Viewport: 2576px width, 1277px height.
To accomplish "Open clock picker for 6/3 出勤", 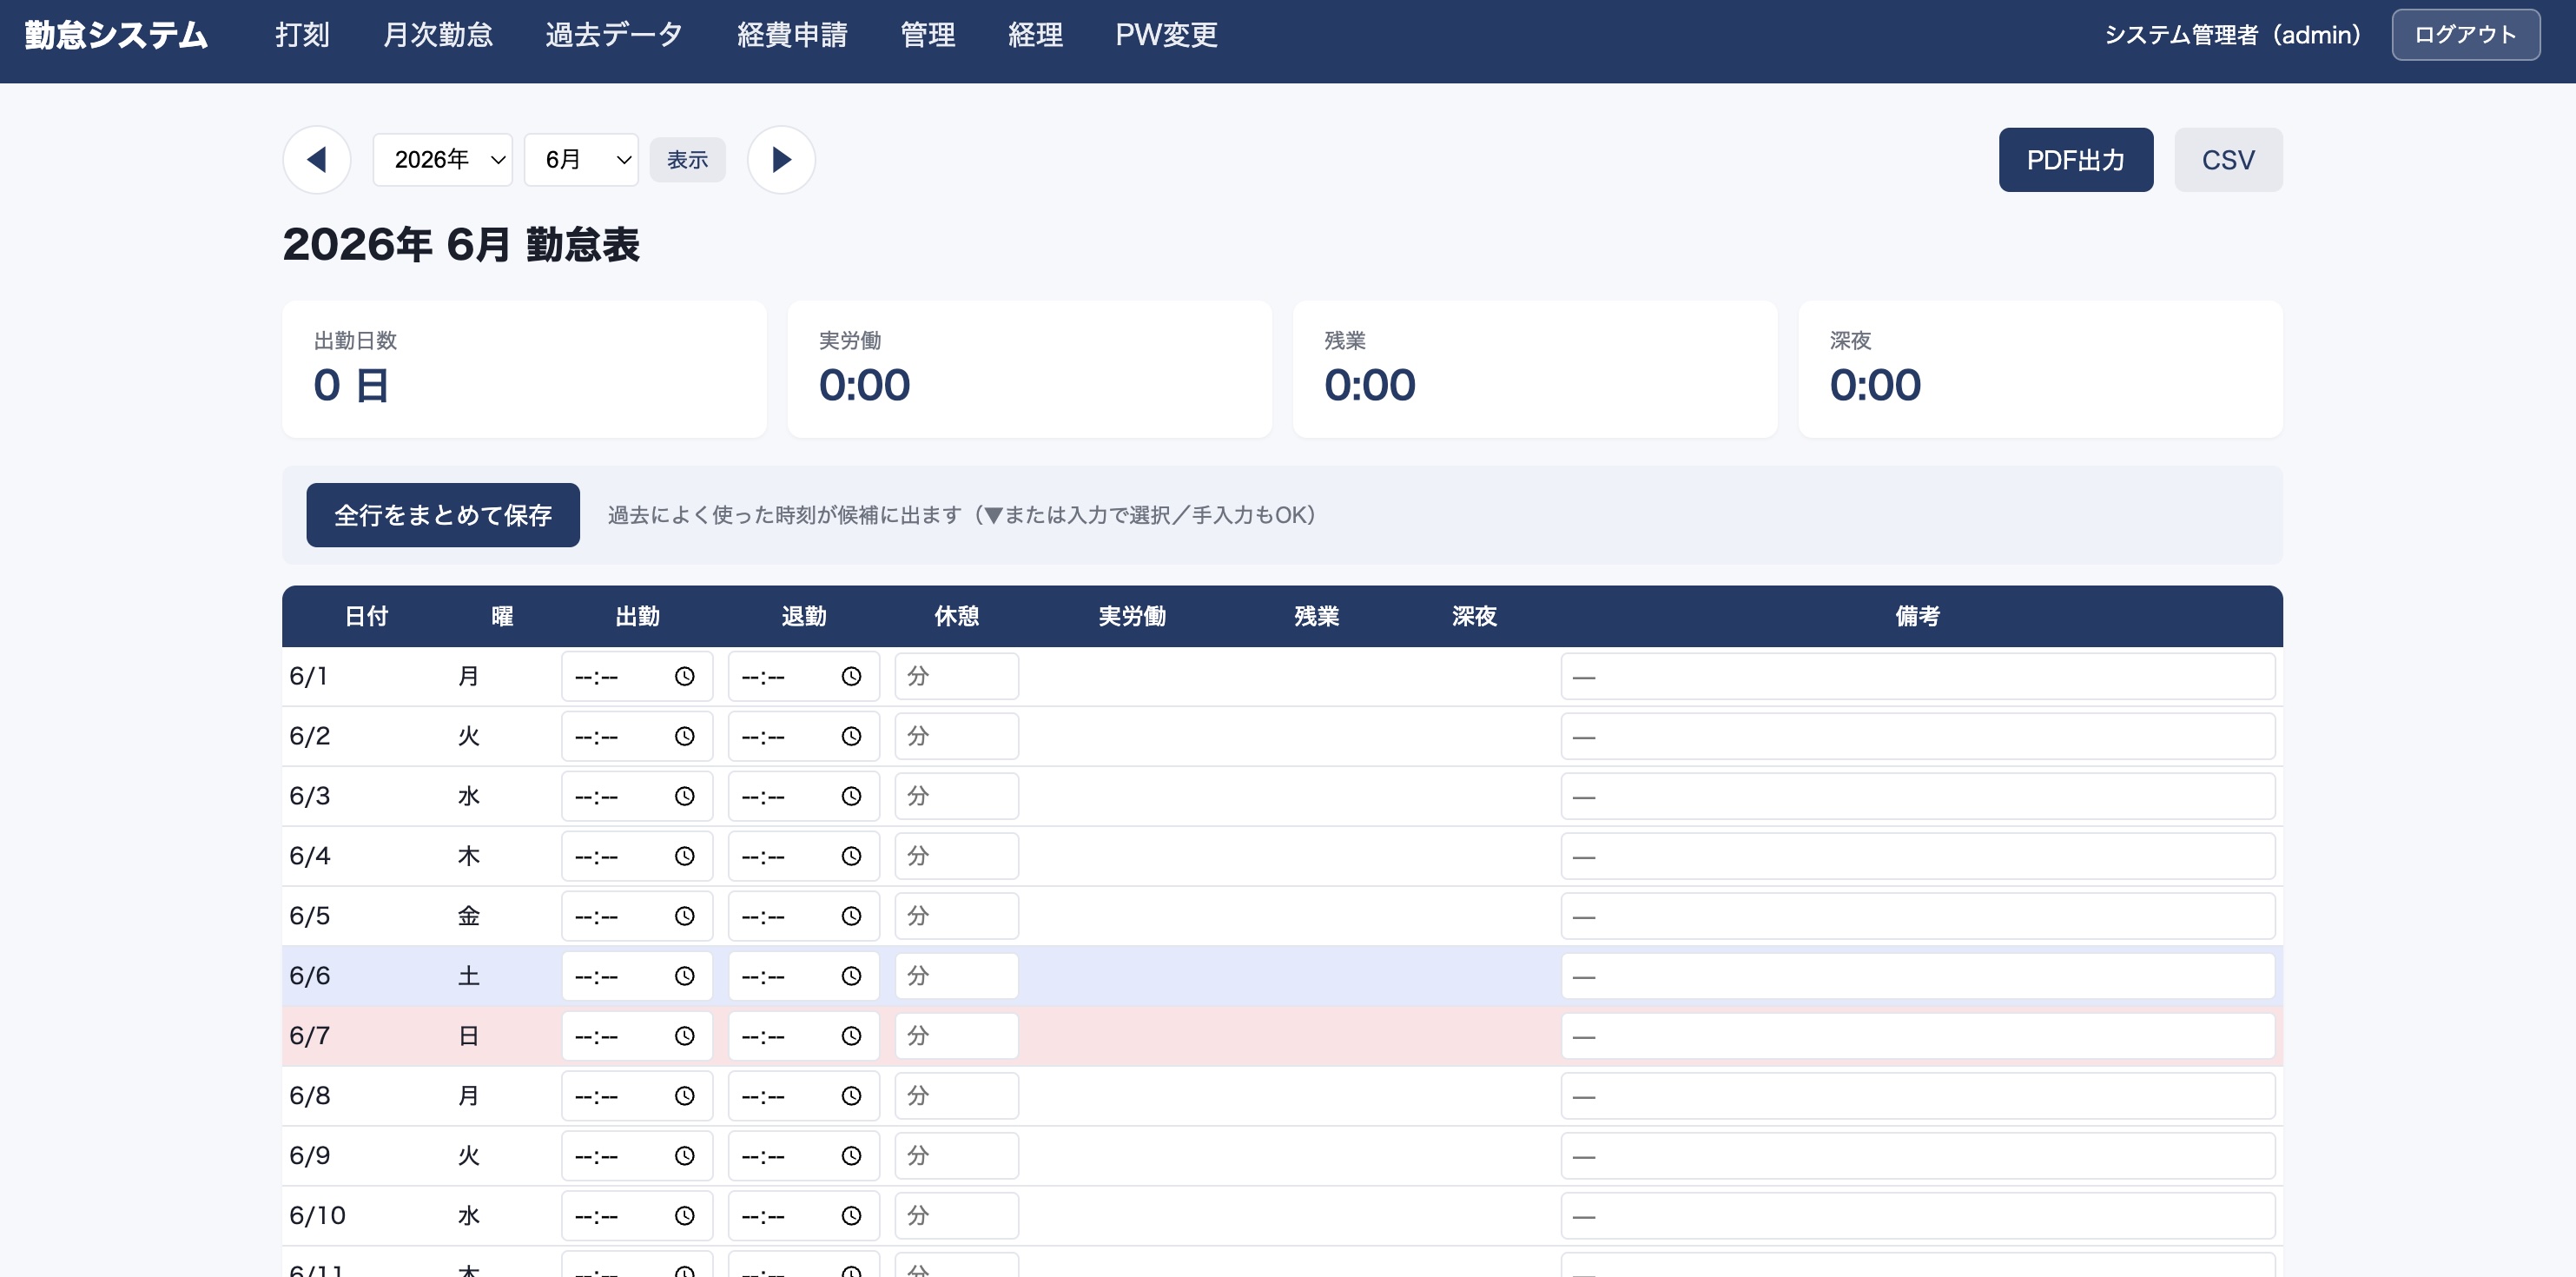I will pyautogui.click(x=684, y=797).
